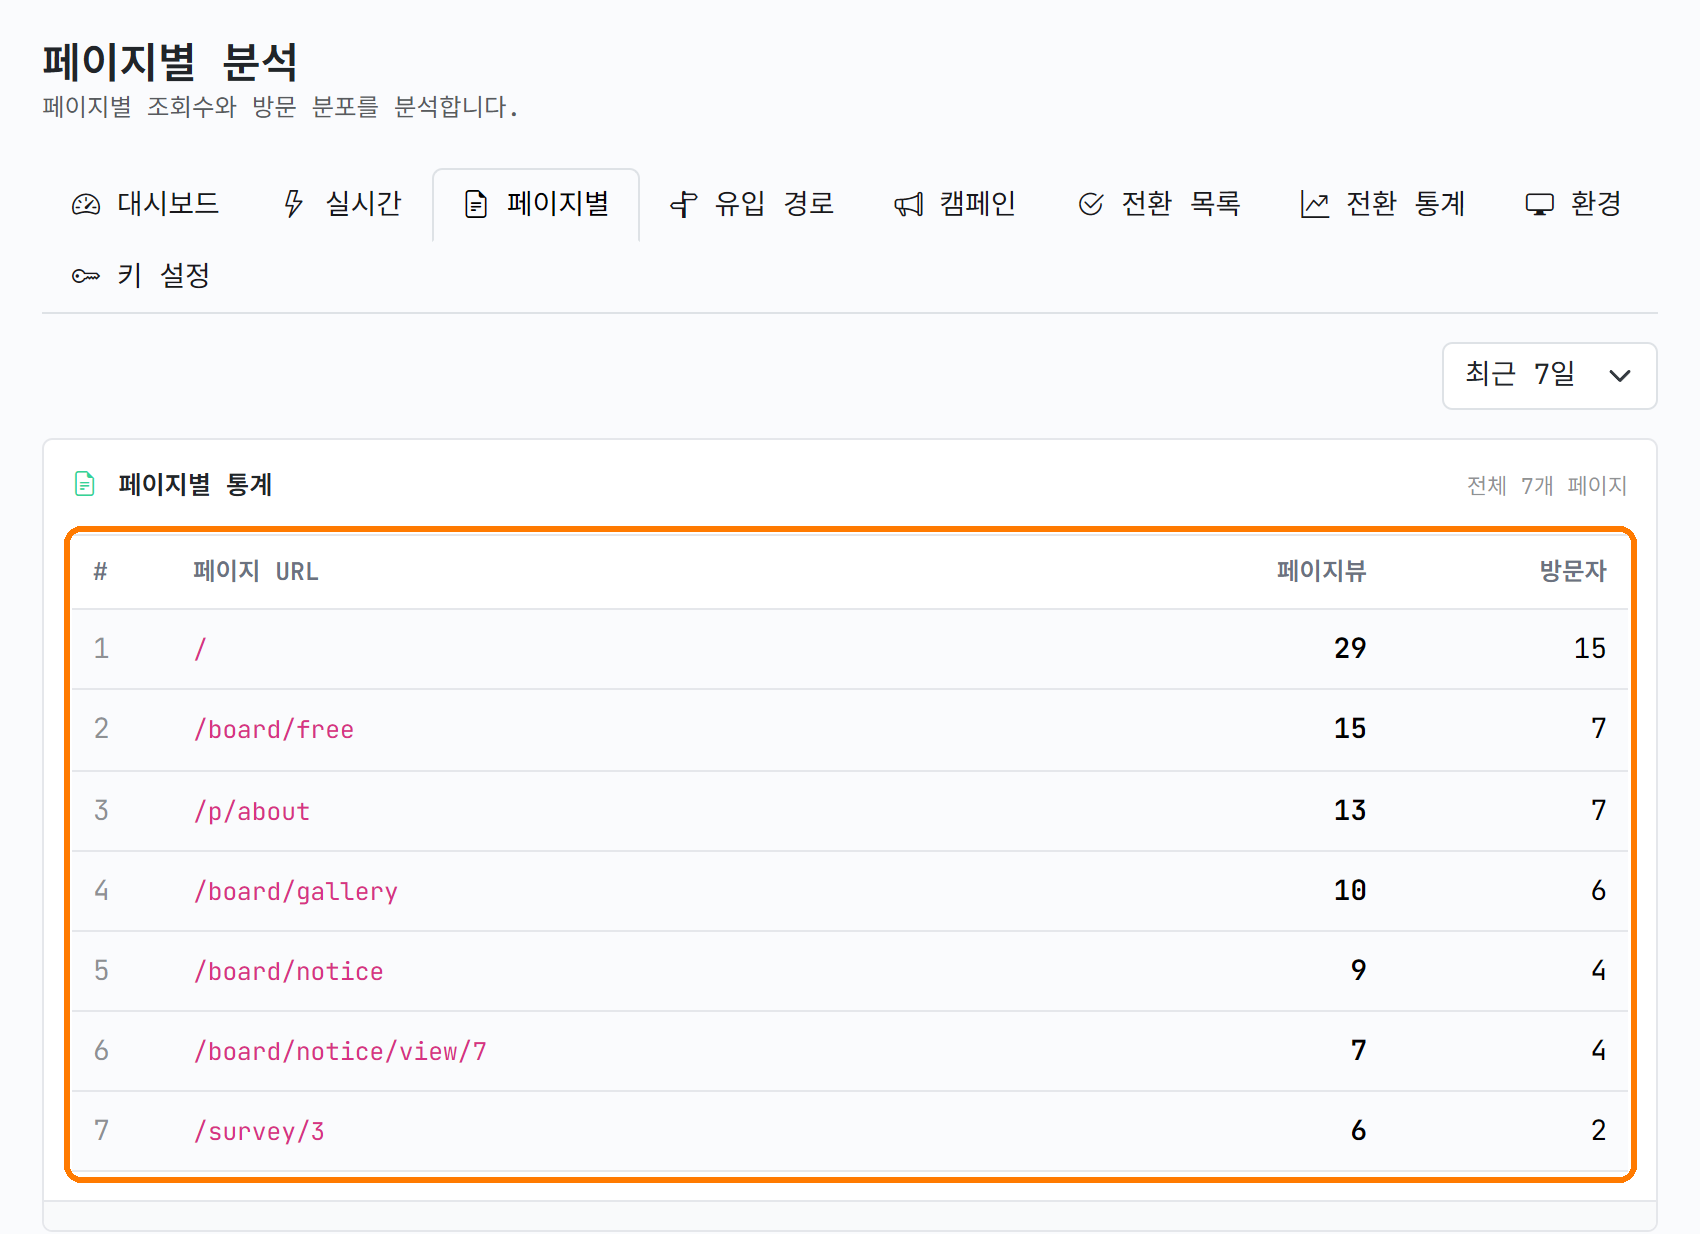The height and width of the screenshot is (1234, 1700).
Task: Click the dashboard gauge icon
Action: [x=86, y=205]
